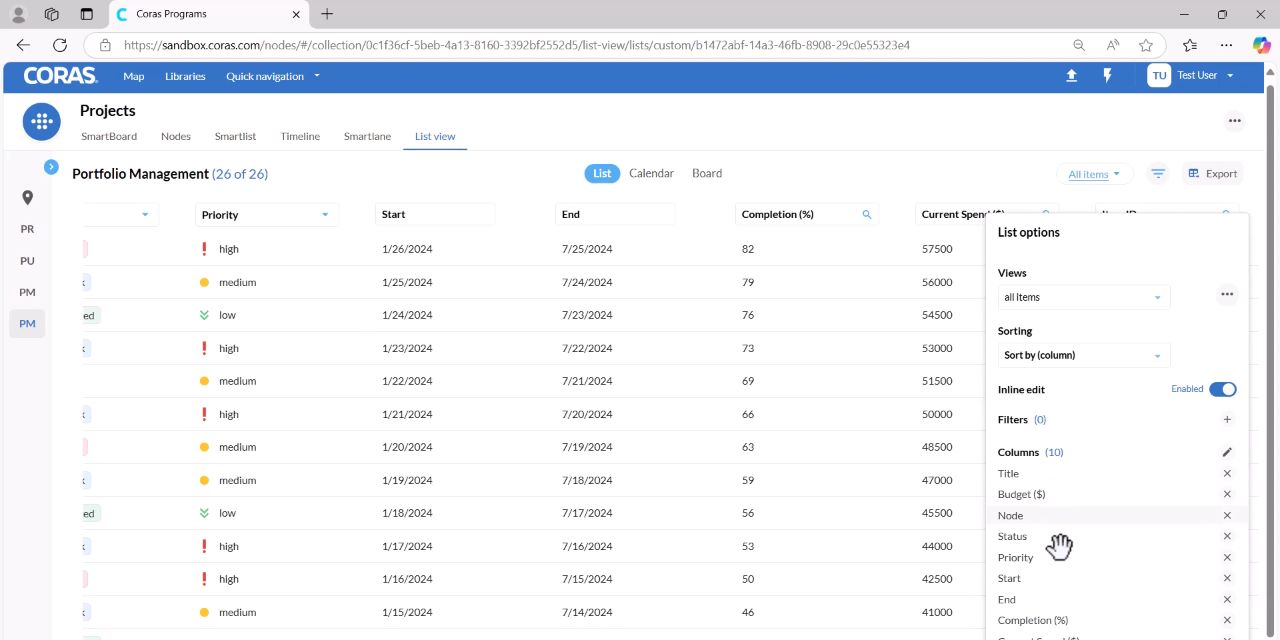1280x640 pixels.
Task: Open browser settings ellipsis menu
Action: [1226, 45]
